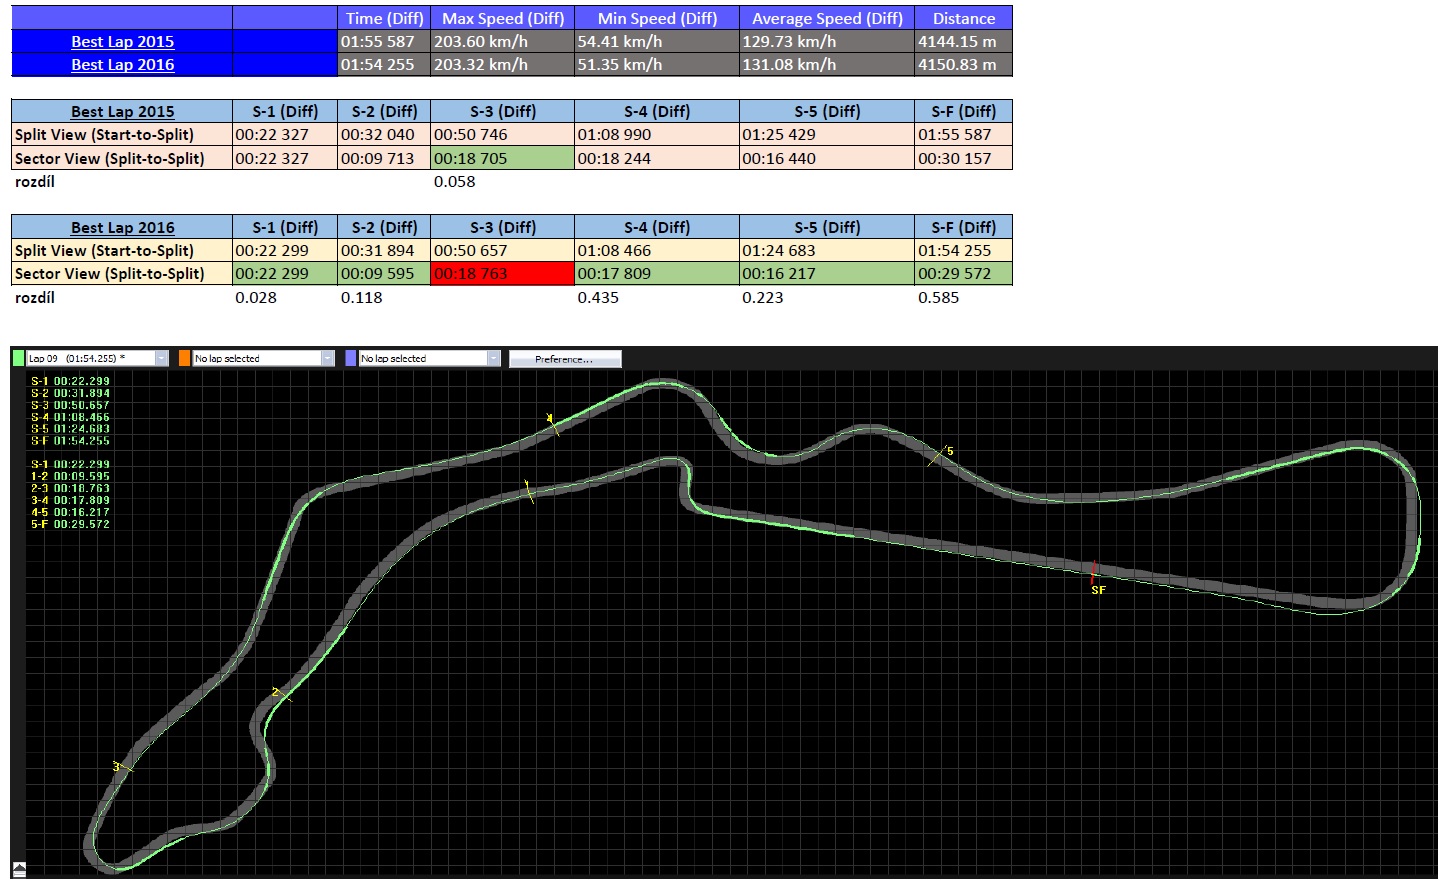Expand the purple lap's 'No lap selected' dropdown
Screen dimensions: 1447x891
tap(493, 358)
